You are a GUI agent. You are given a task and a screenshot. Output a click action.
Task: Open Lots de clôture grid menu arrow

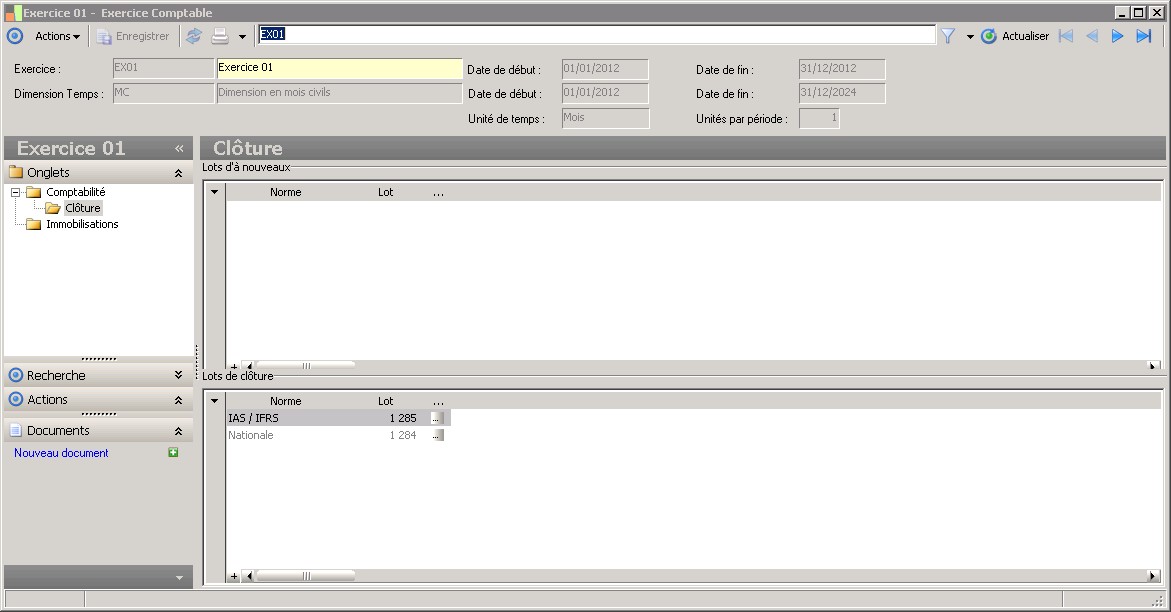[214, 401]
